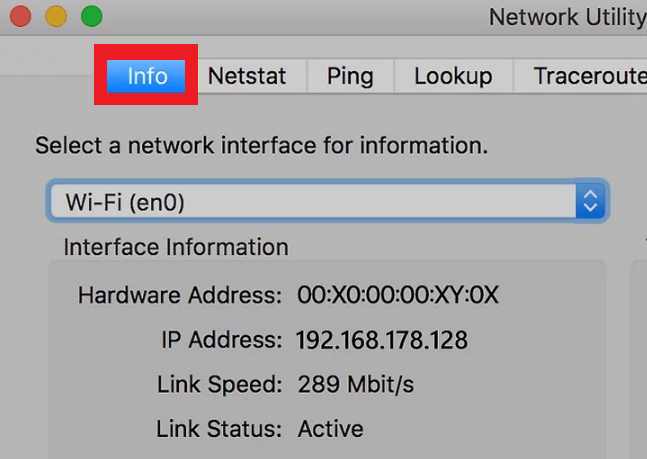Switch to the Info tab
This screenshot has width=647, height=459.
(146, 76)
